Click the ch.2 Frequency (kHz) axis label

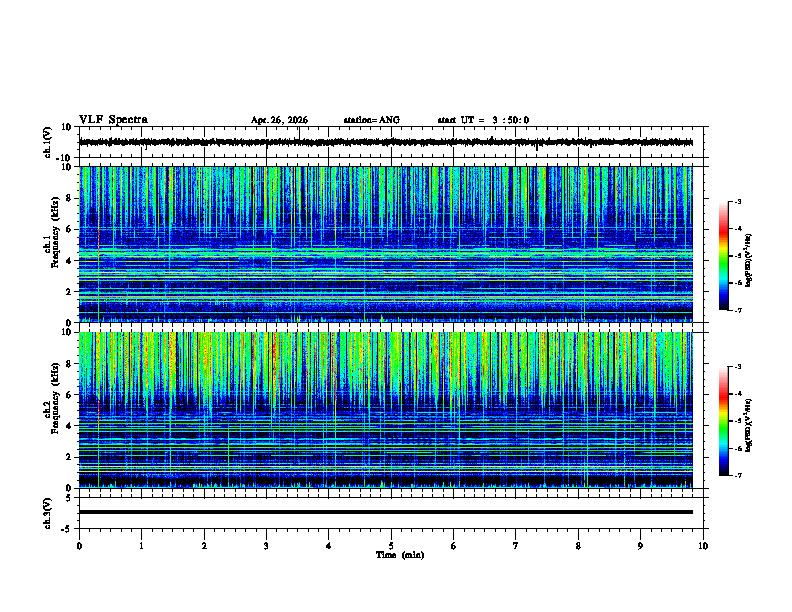[51, 410]
